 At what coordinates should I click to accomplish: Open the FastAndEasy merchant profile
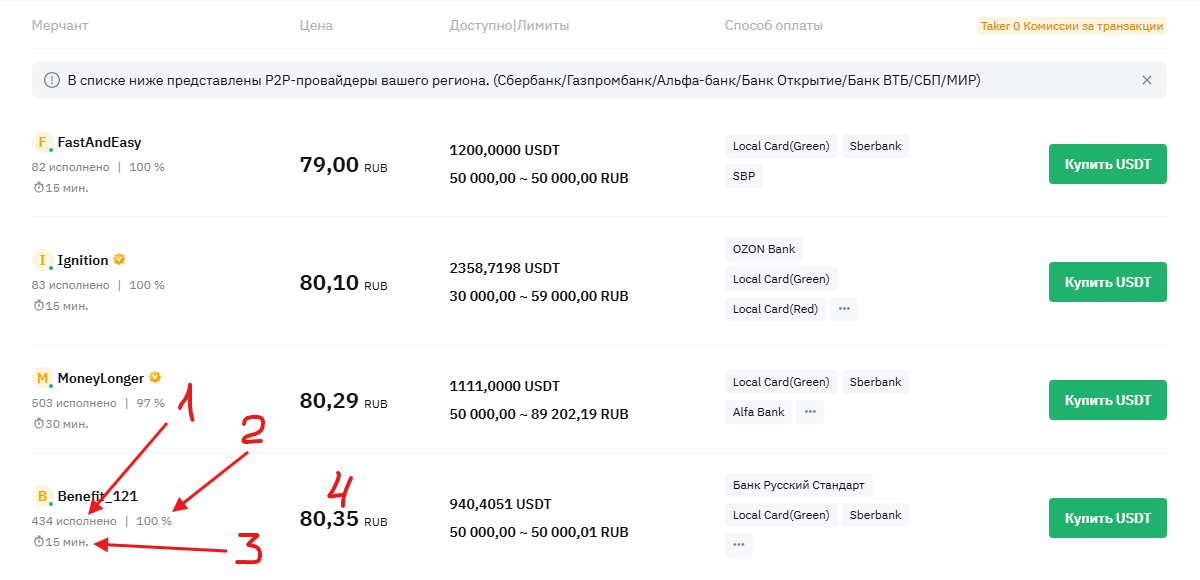99,142
